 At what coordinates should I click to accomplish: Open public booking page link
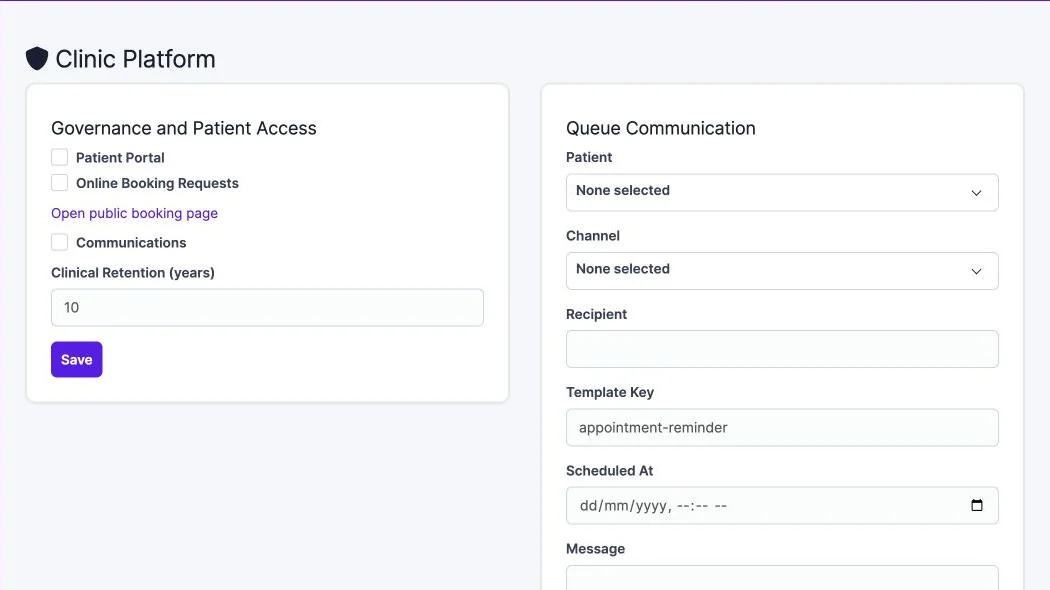point(135,213)
